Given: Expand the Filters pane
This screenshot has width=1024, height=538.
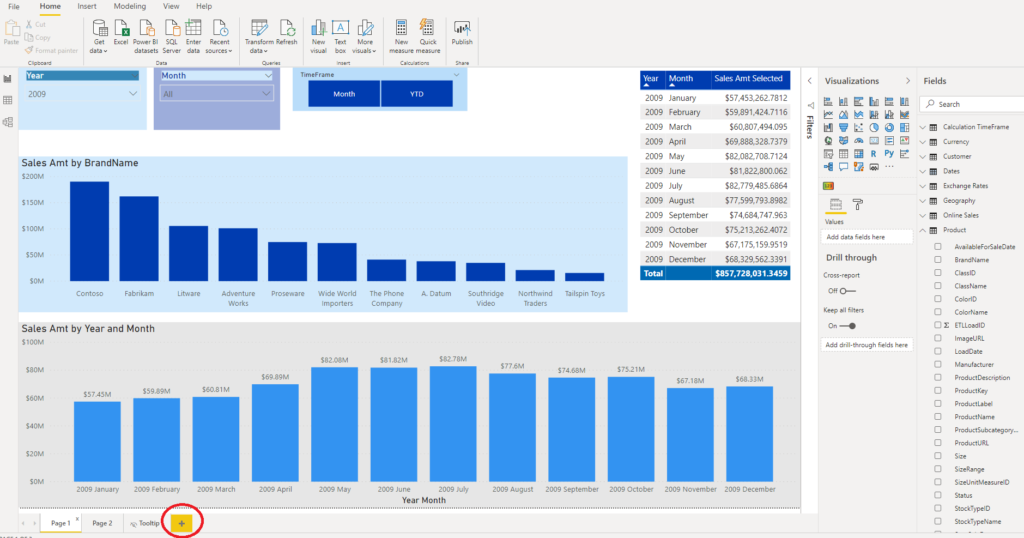Looking at the screenshot, I should pos(810,81).
